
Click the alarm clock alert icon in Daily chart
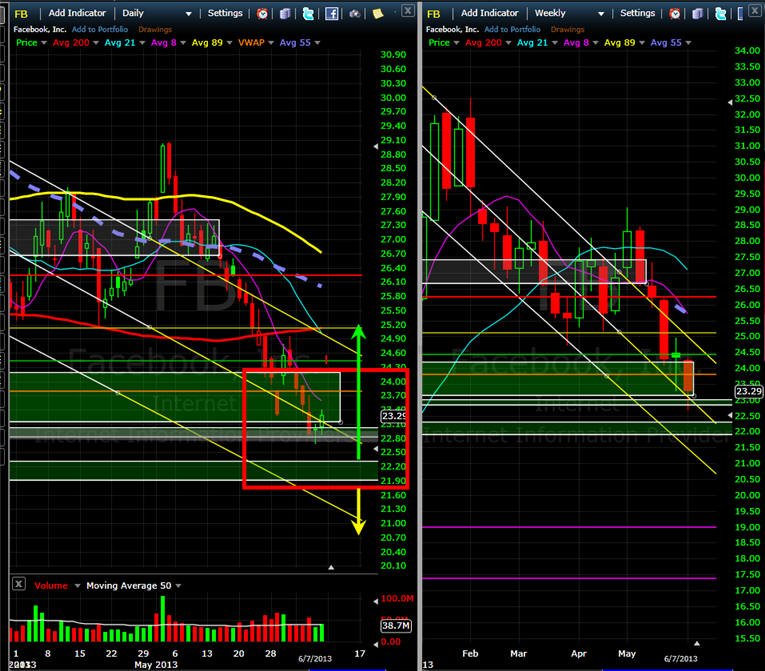[262, 14]
